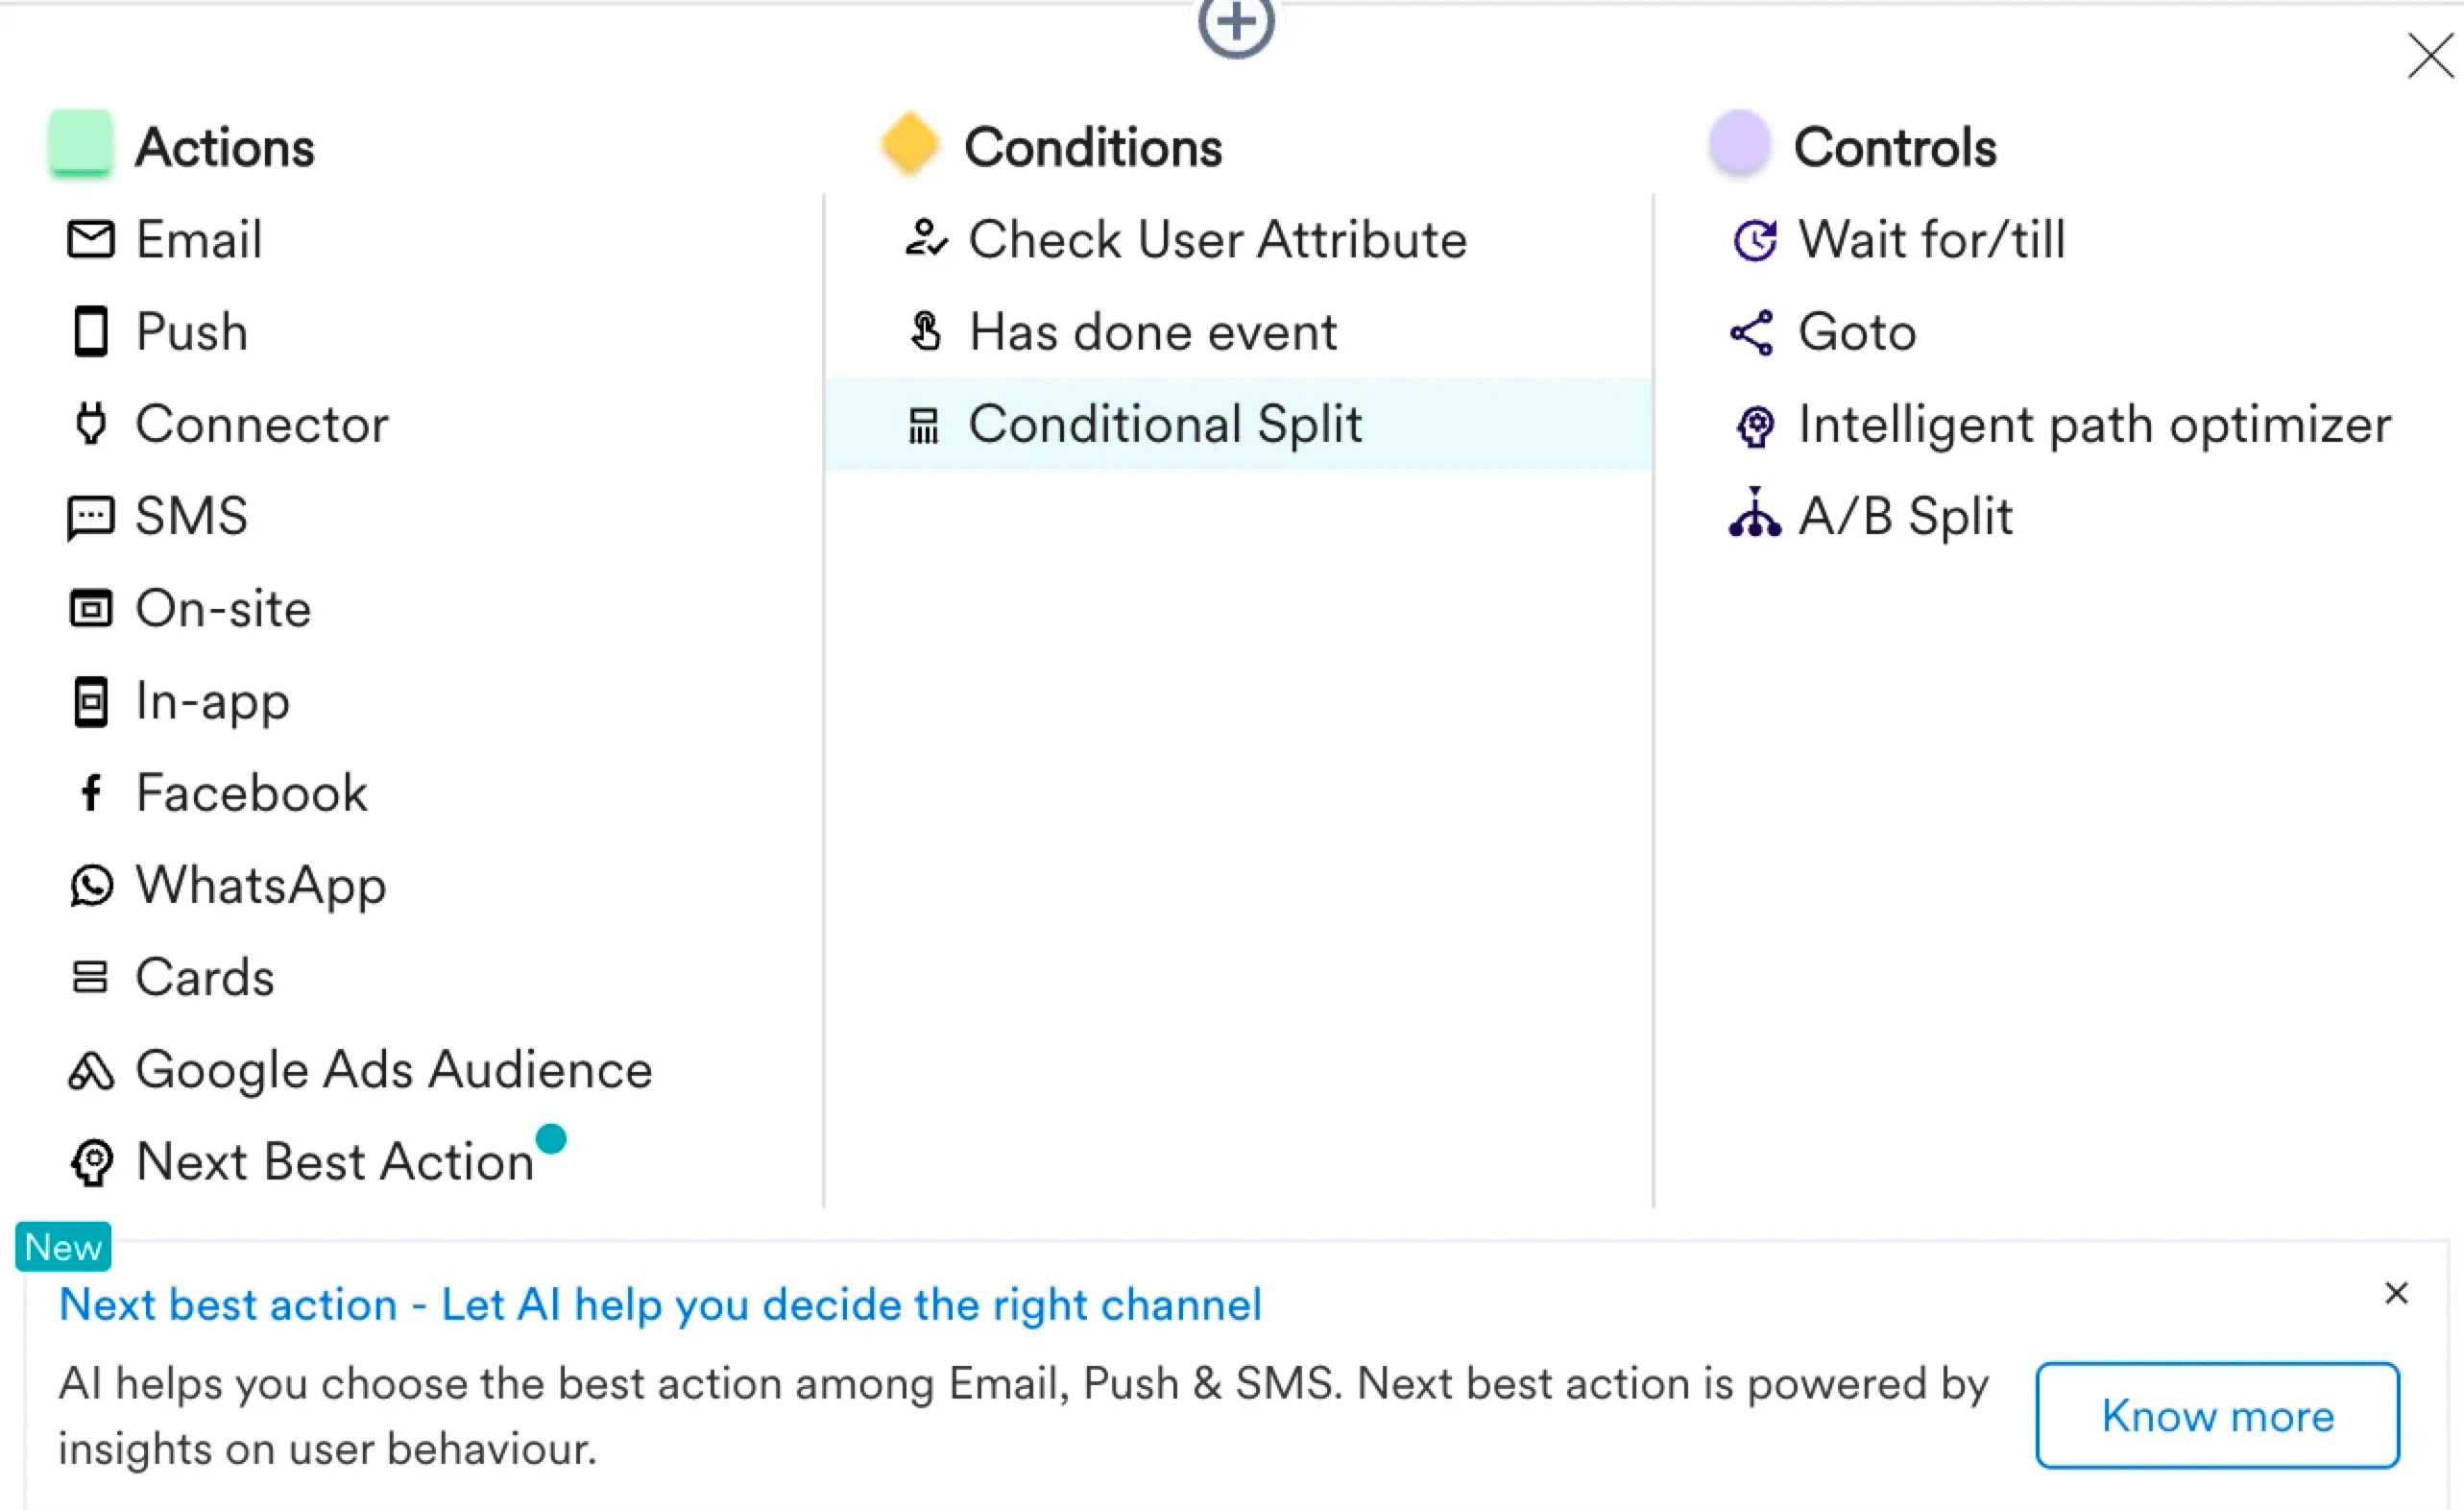Select the In-app action
2464x1510 pixels.
tap(212, 701)
